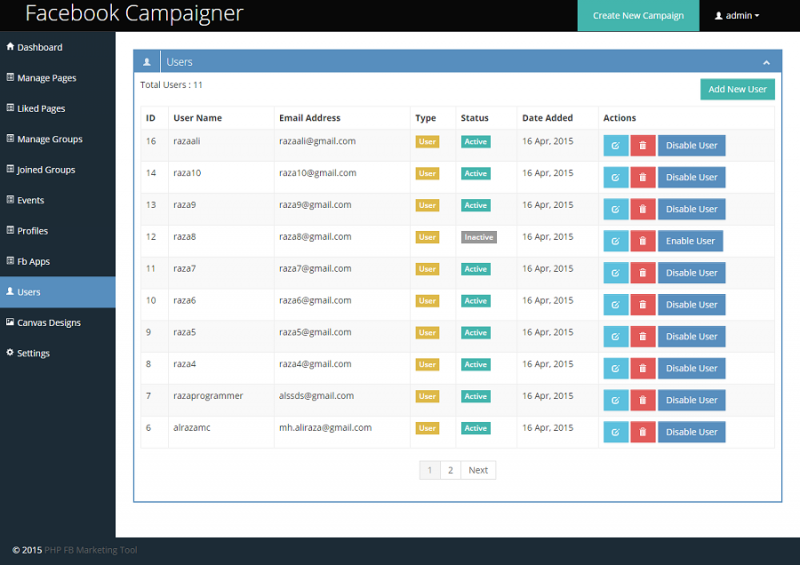Click edit icon for raza5
800x565 pixels.
(615, 336)
